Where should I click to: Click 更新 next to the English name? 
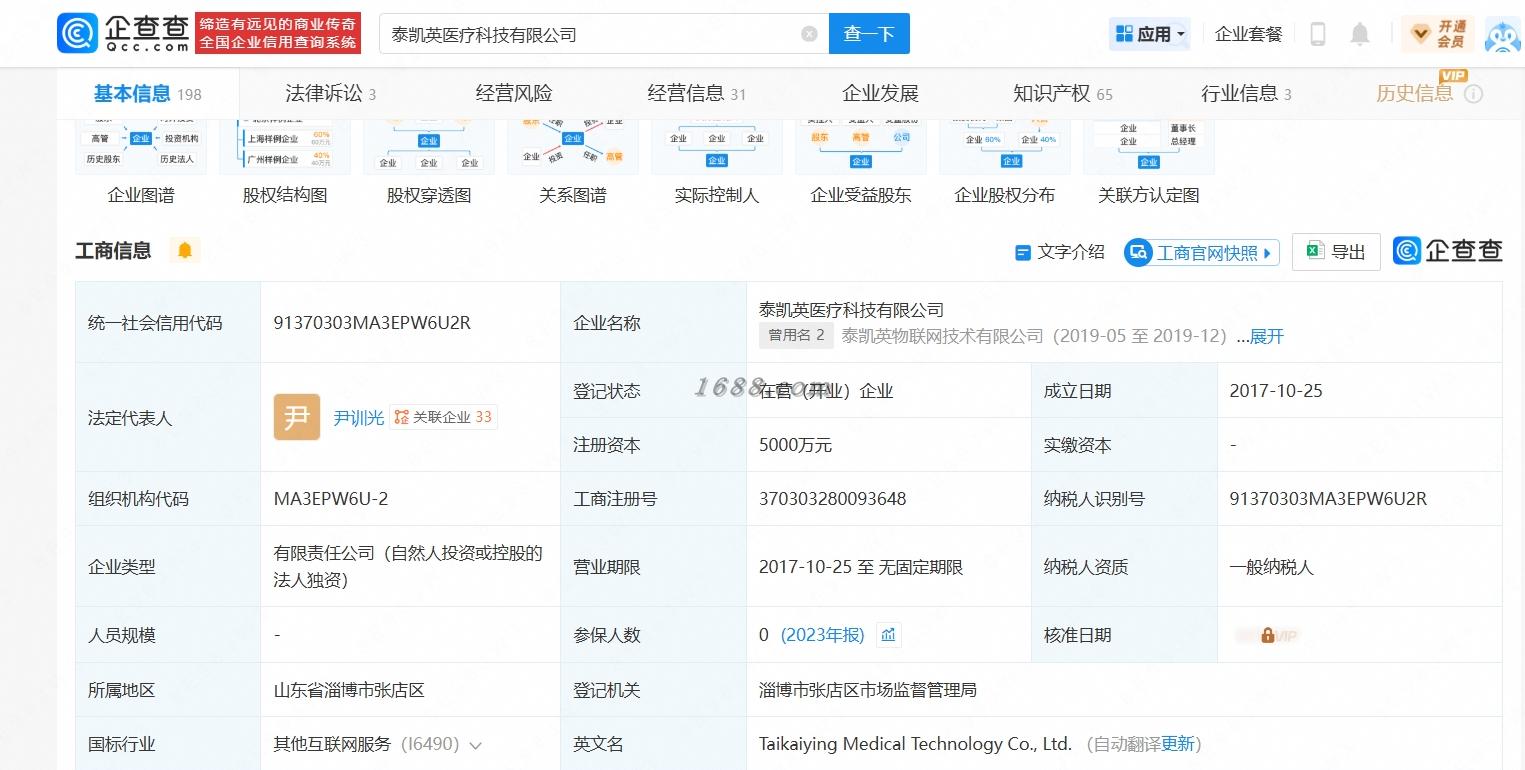[x=1178, y=744]
